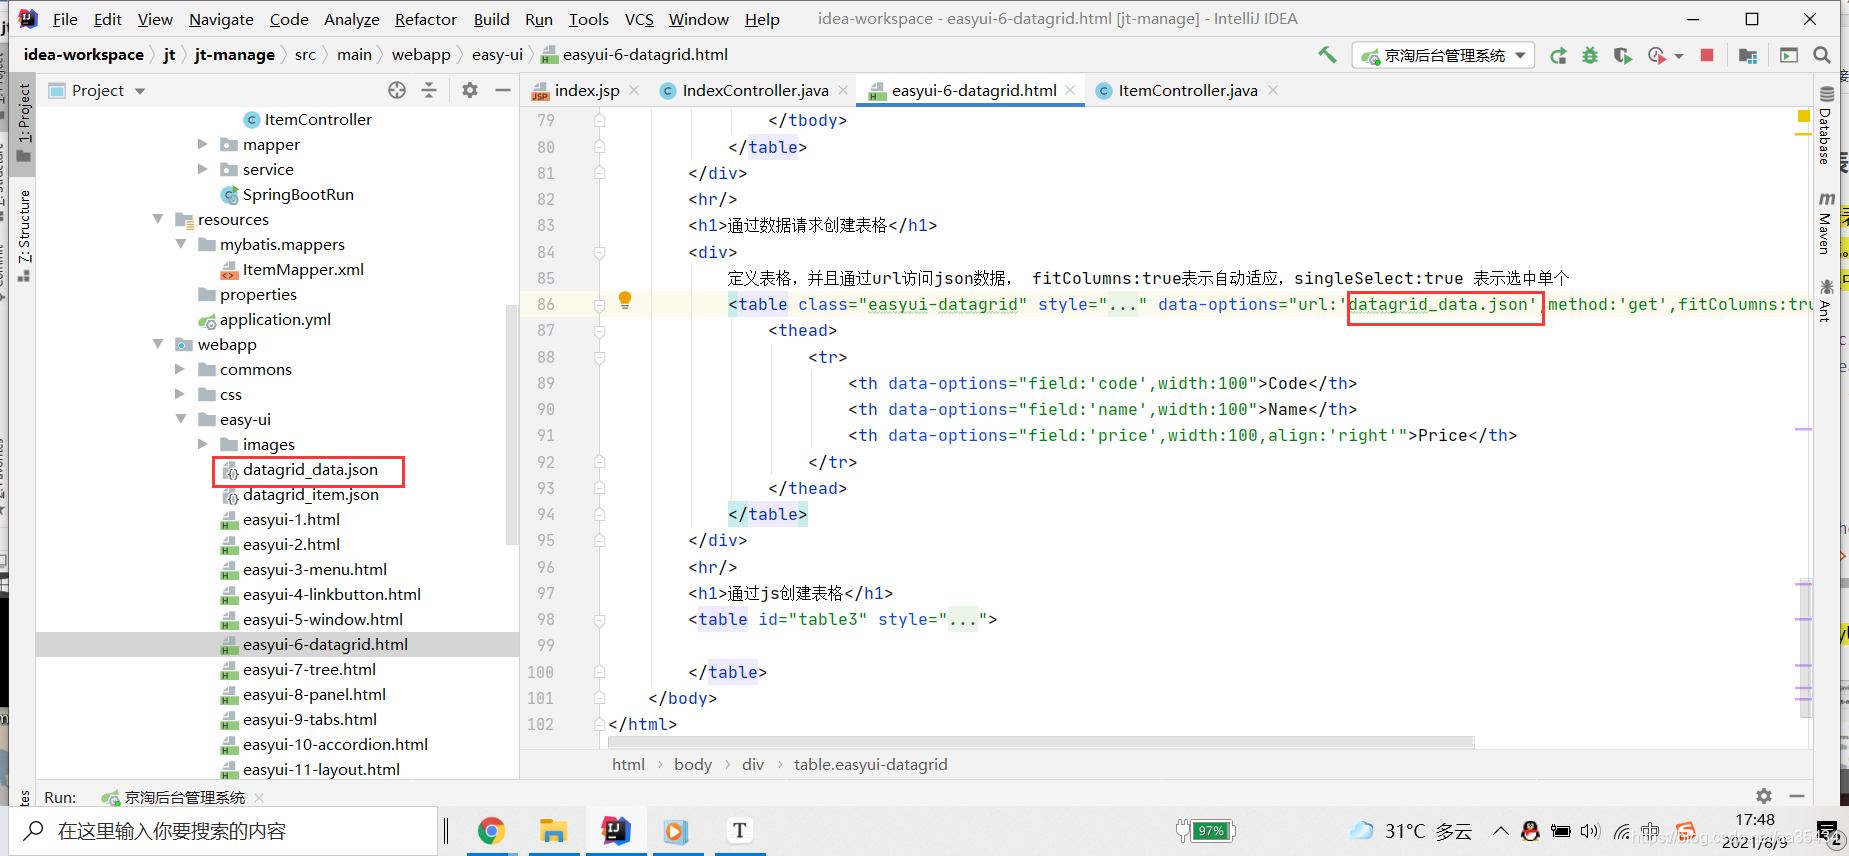Open the File menu
Image resolution: width=1849 pixels, height=856 pixels.
coord(65,19)
